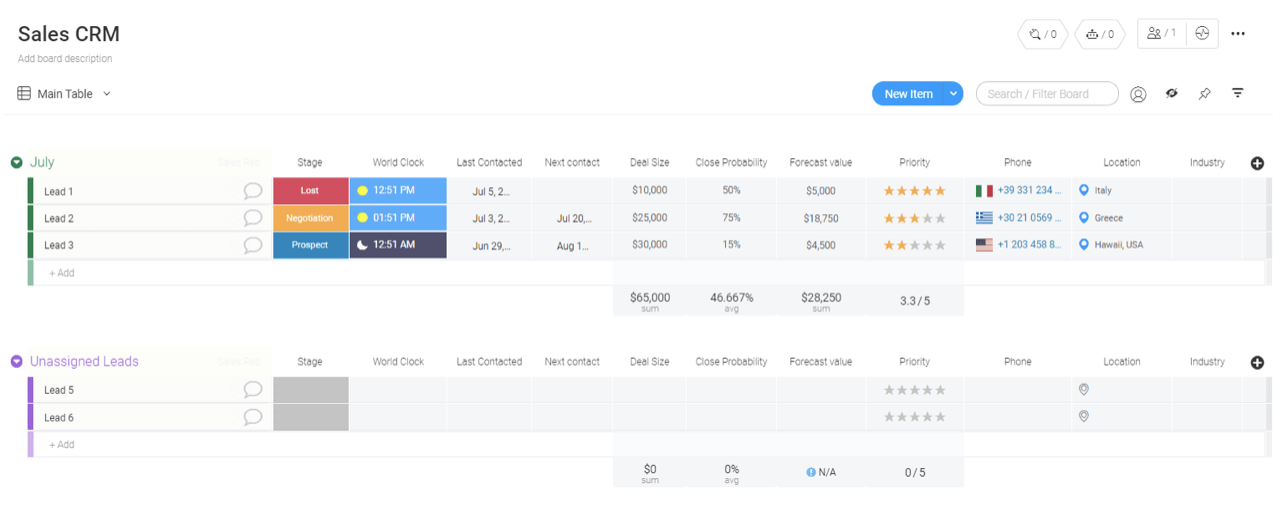Open the pin columns icon
Image resolution: width=1288 pixels, height=528 pixels.
pos(1205,94)
